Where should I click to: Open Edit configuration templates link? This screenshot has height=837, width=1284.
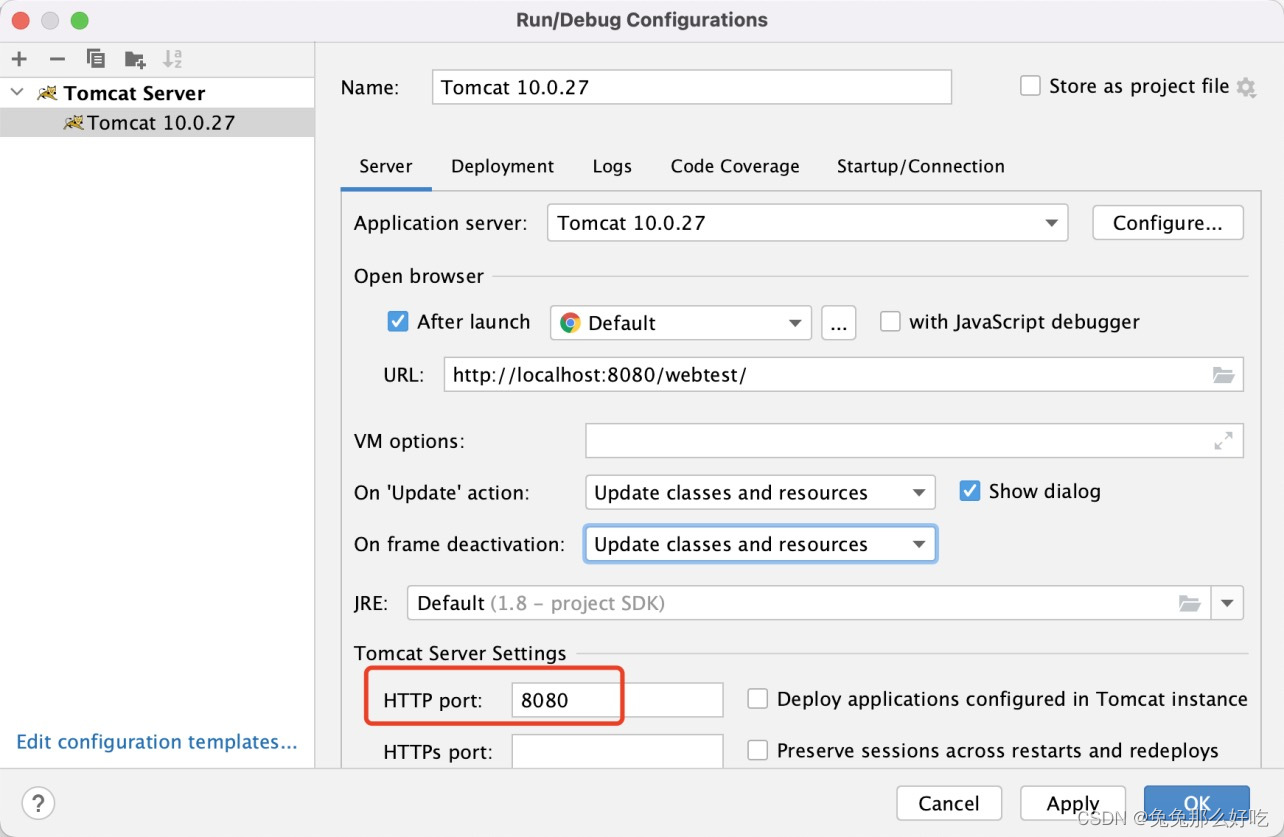157,742
